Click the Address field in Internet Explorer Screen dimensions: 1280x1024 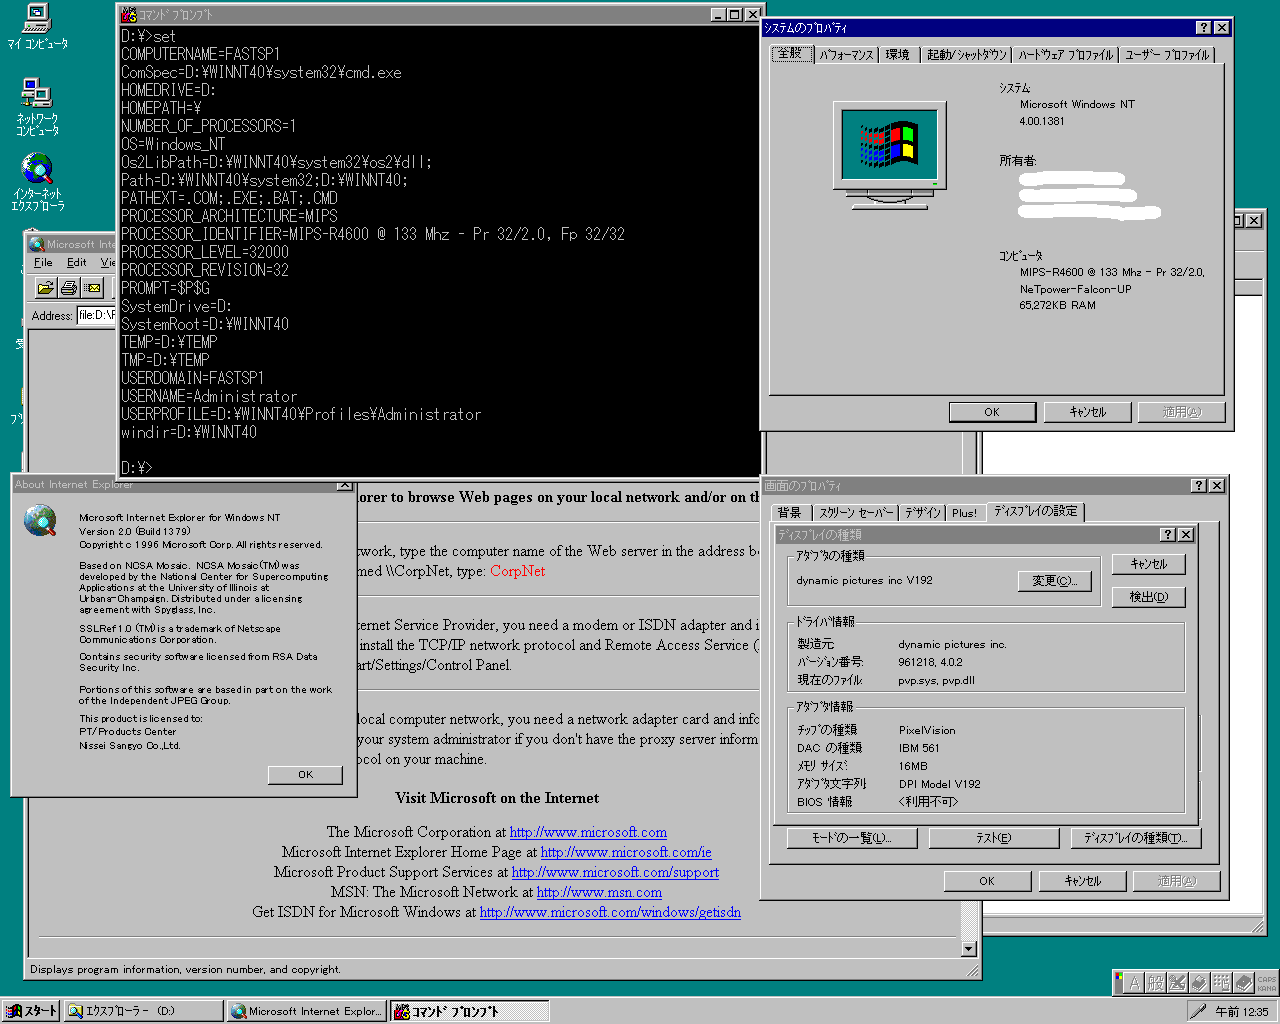pyautogui.click(x=96, y=315)
